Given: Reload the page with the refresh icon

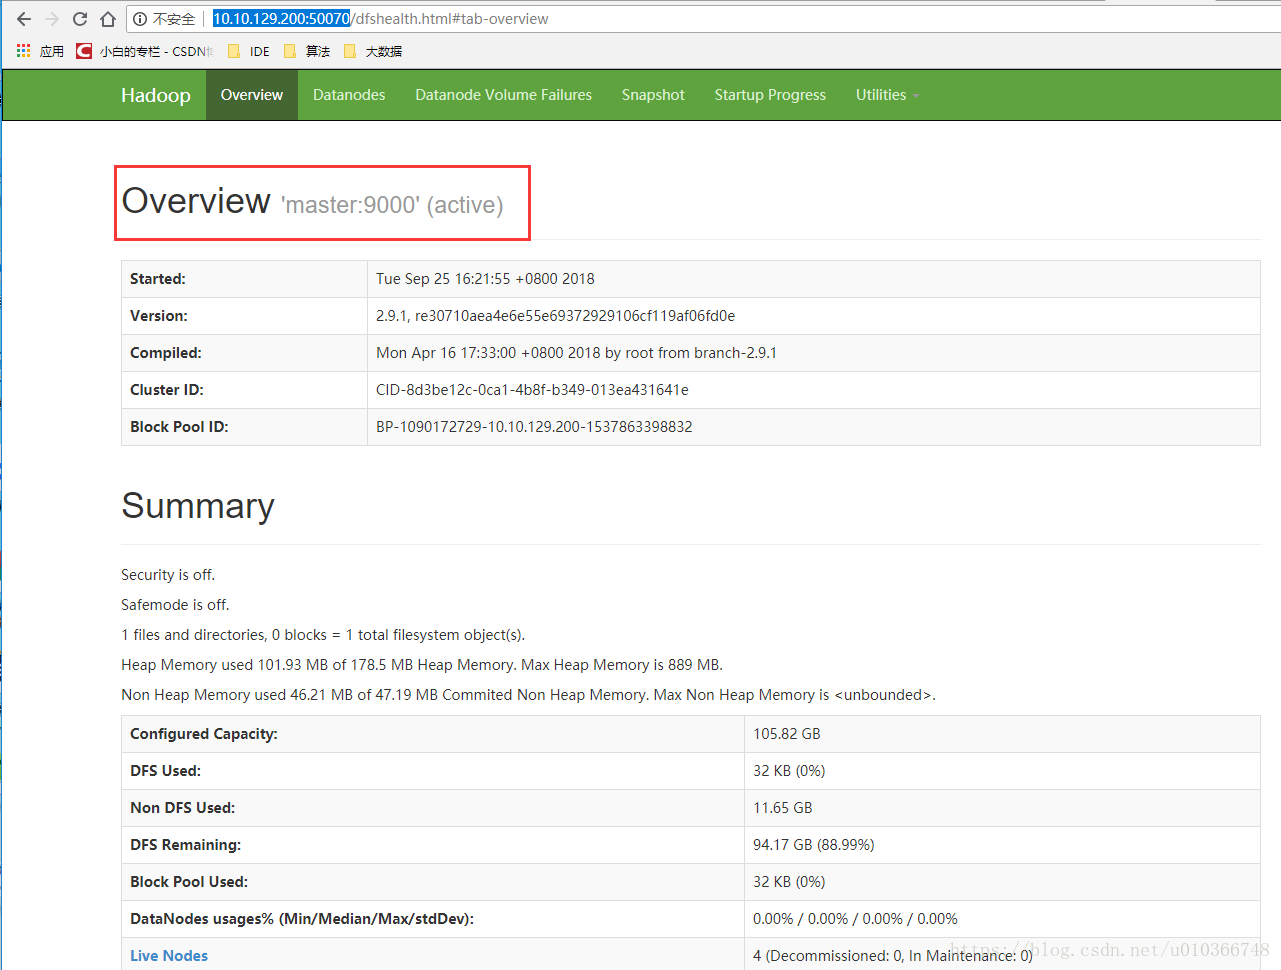Looking at the screenshot, I should [80, 19].
